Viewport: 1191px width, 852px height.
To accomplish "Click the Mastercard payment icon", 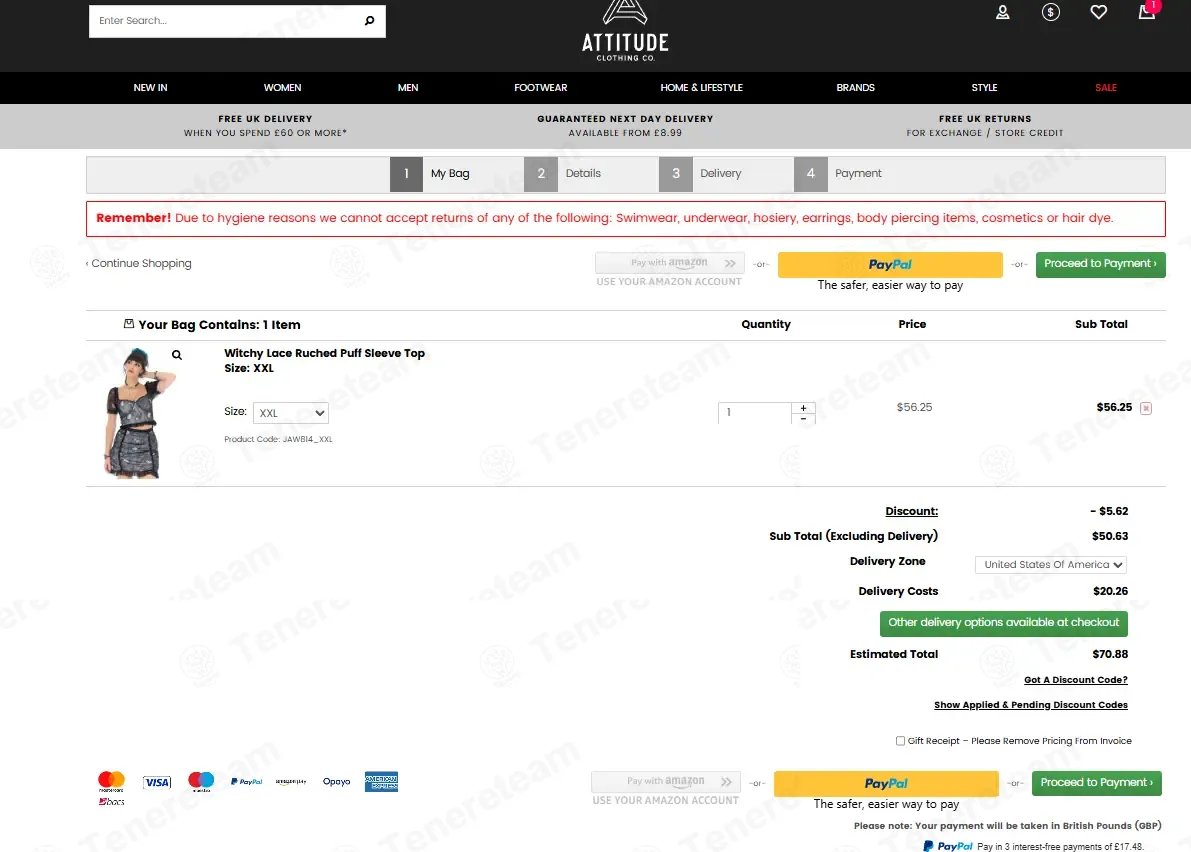I will (x=112, y=781).
